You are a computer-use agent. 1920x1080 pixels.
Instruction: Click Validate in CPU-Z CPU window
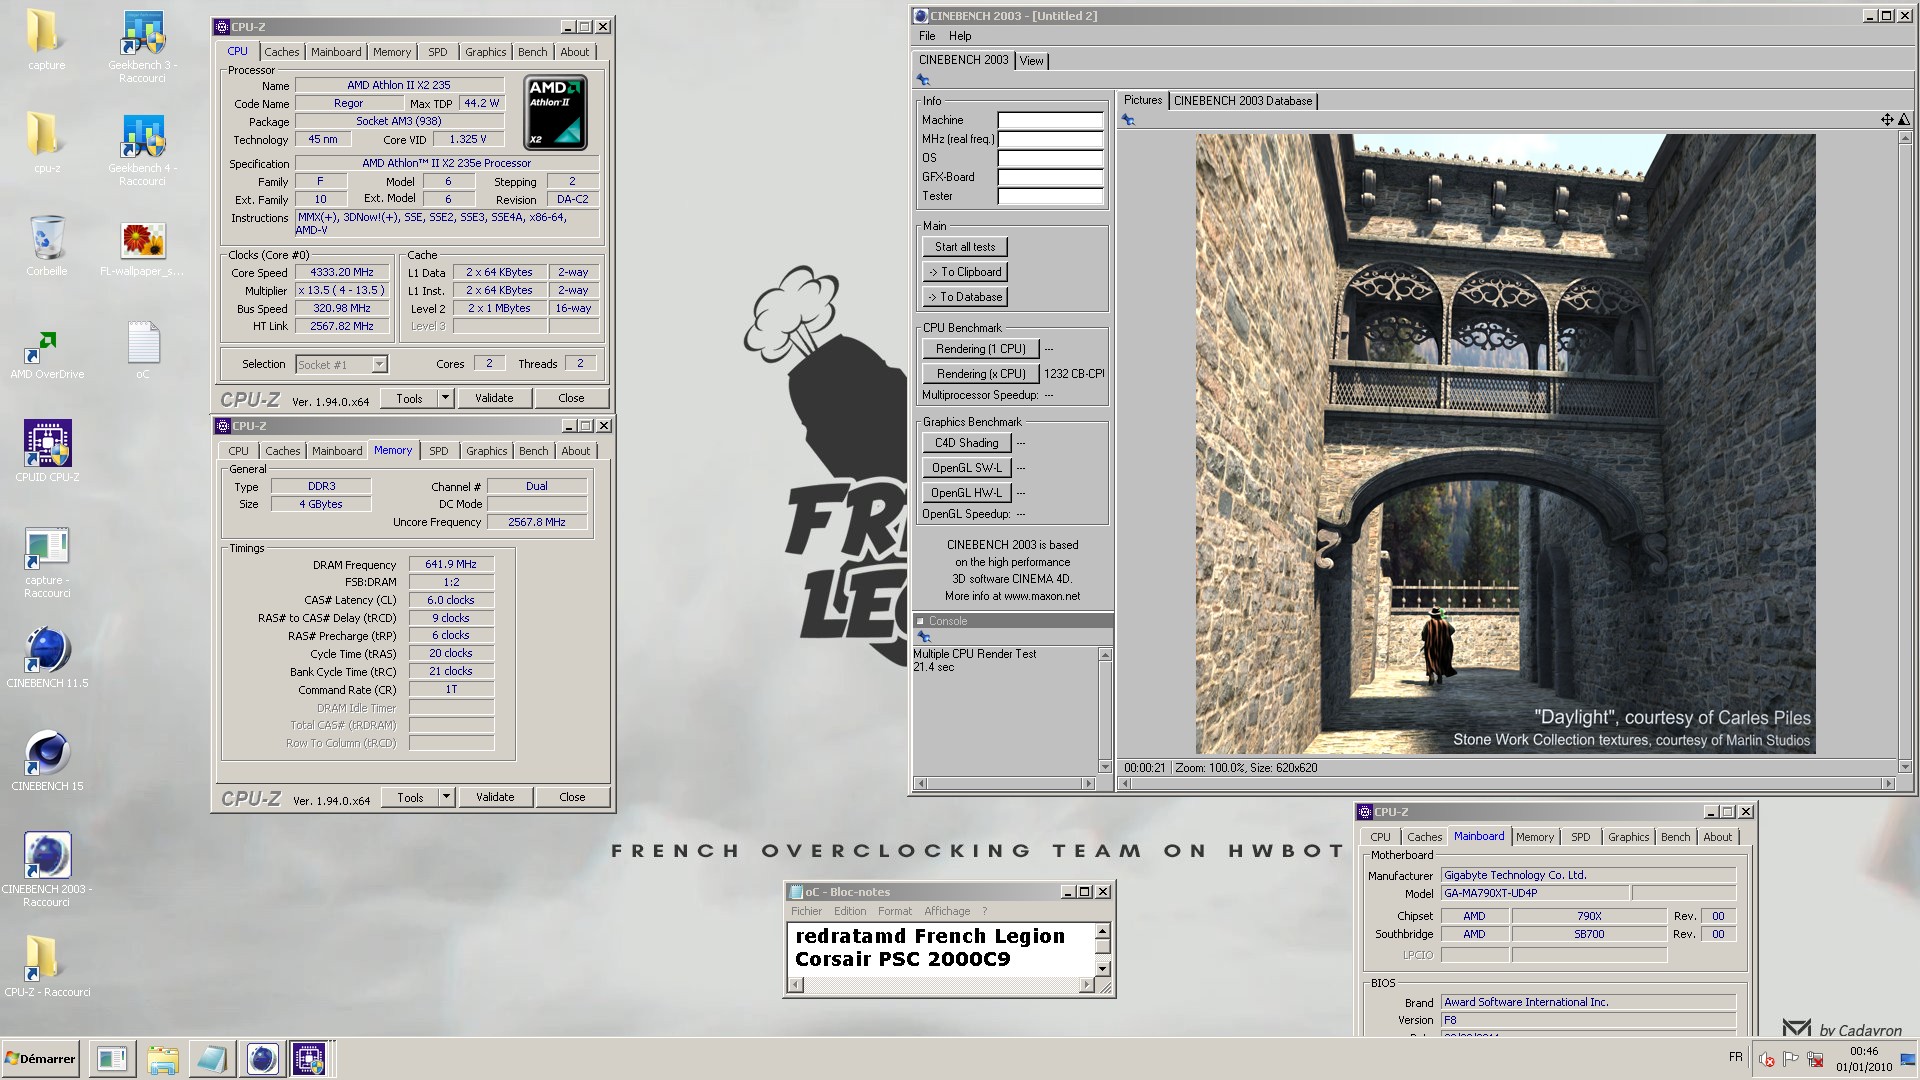pos(494,398)
